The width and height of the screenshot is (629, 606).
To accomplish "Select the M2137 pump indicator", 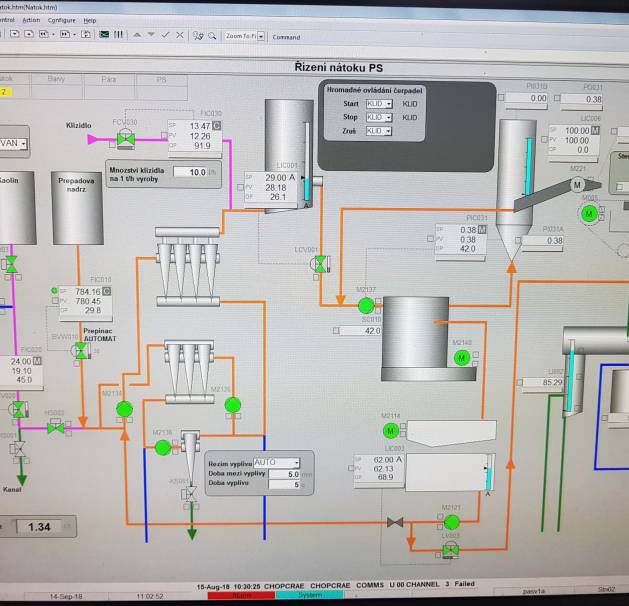I will [x=366, y=305].
